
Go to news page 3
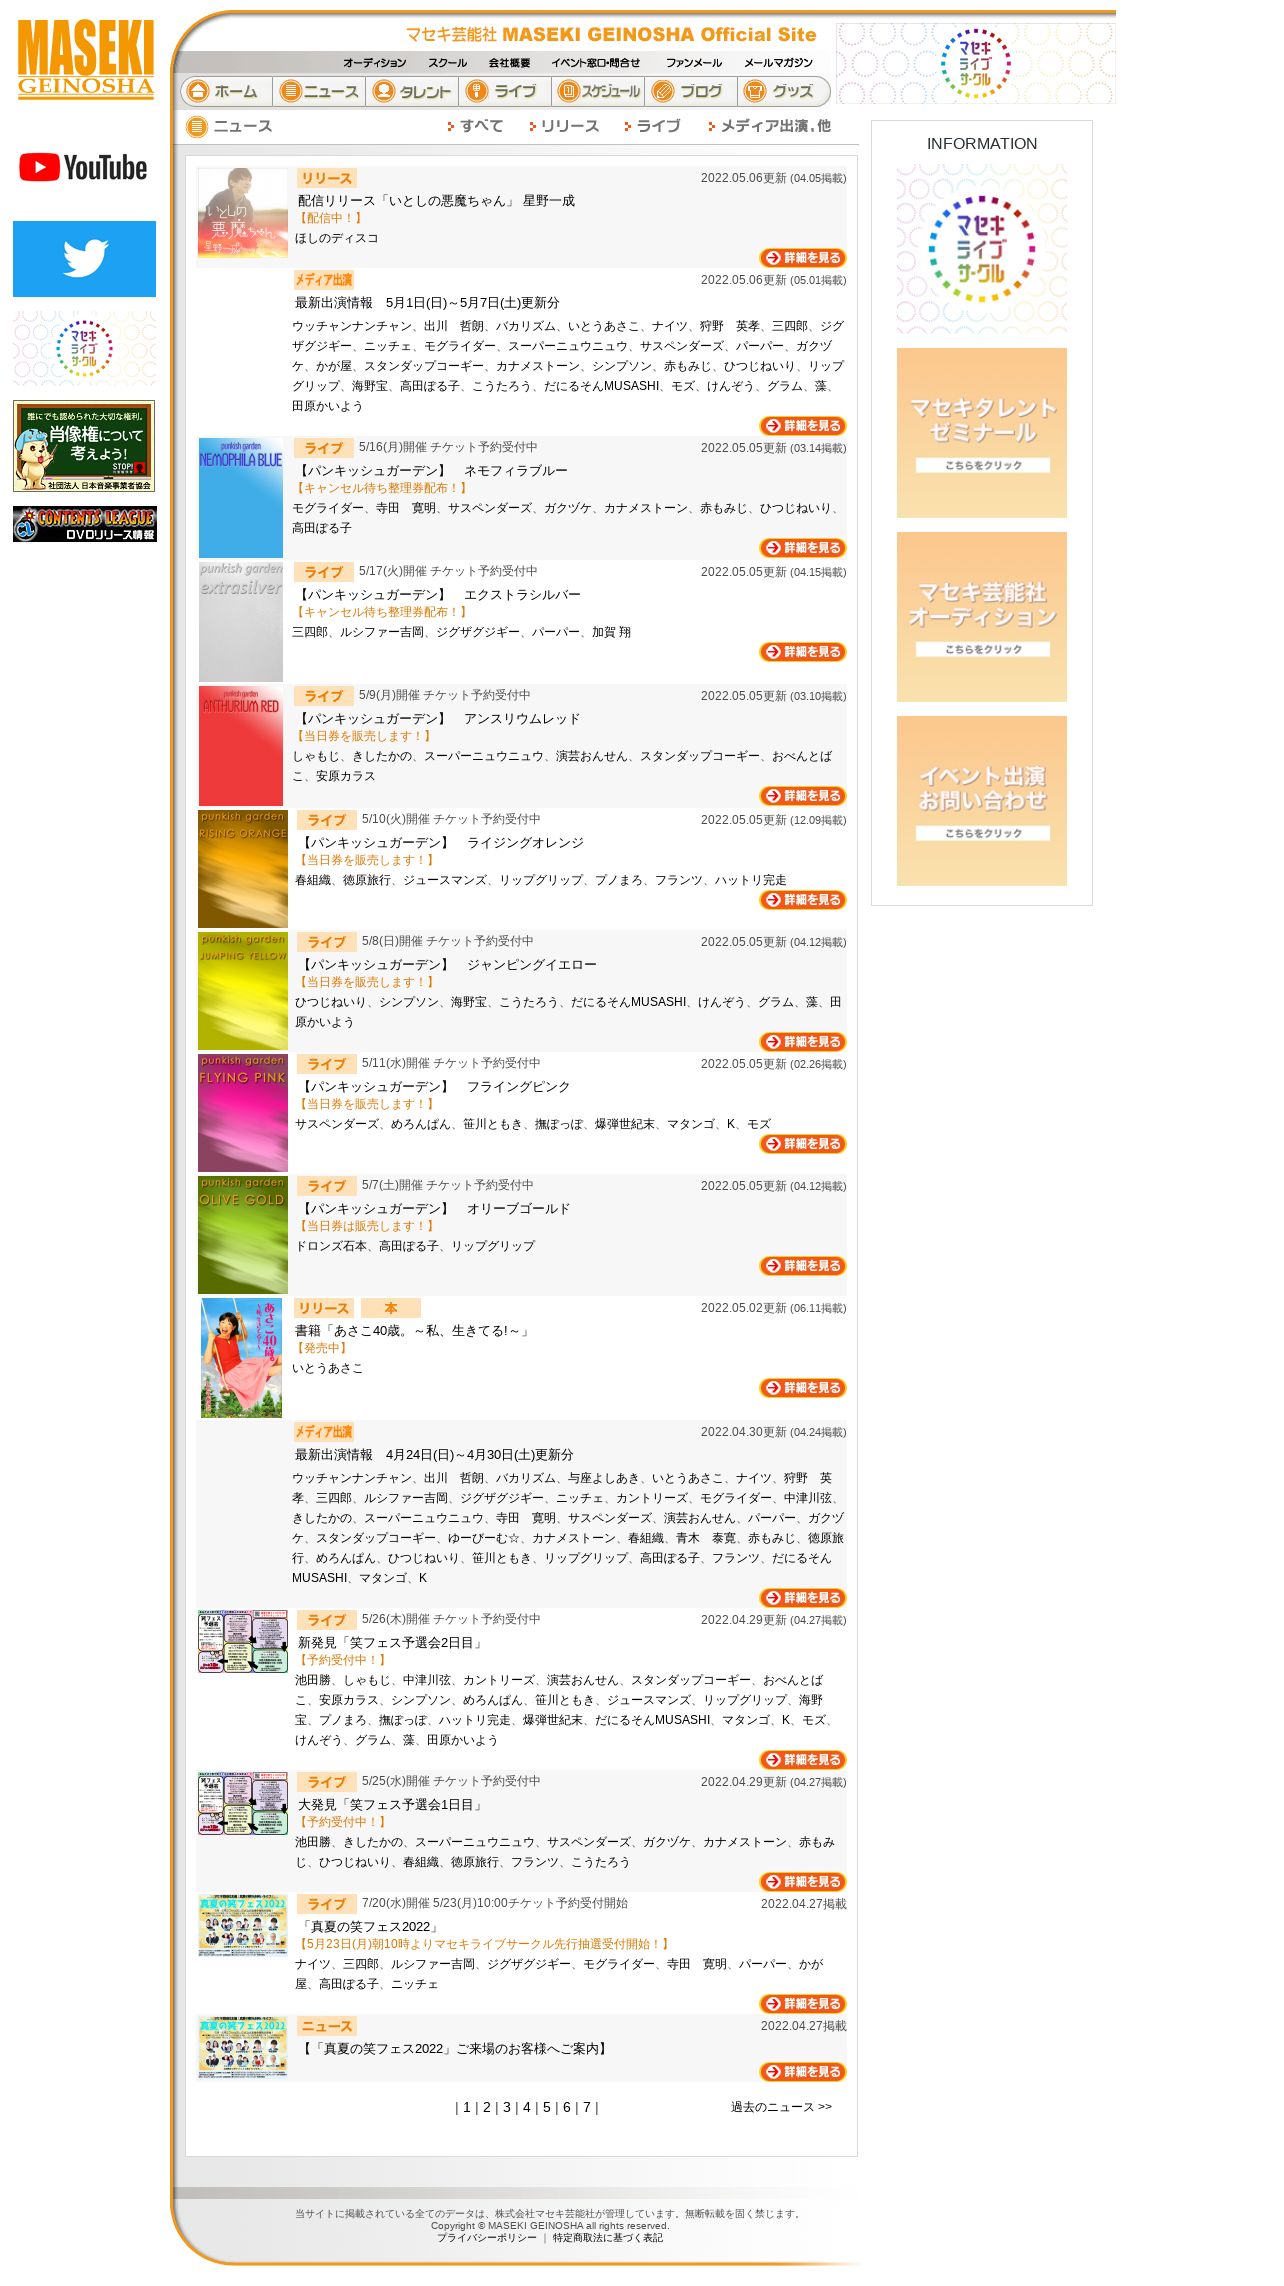[507, 2107]
